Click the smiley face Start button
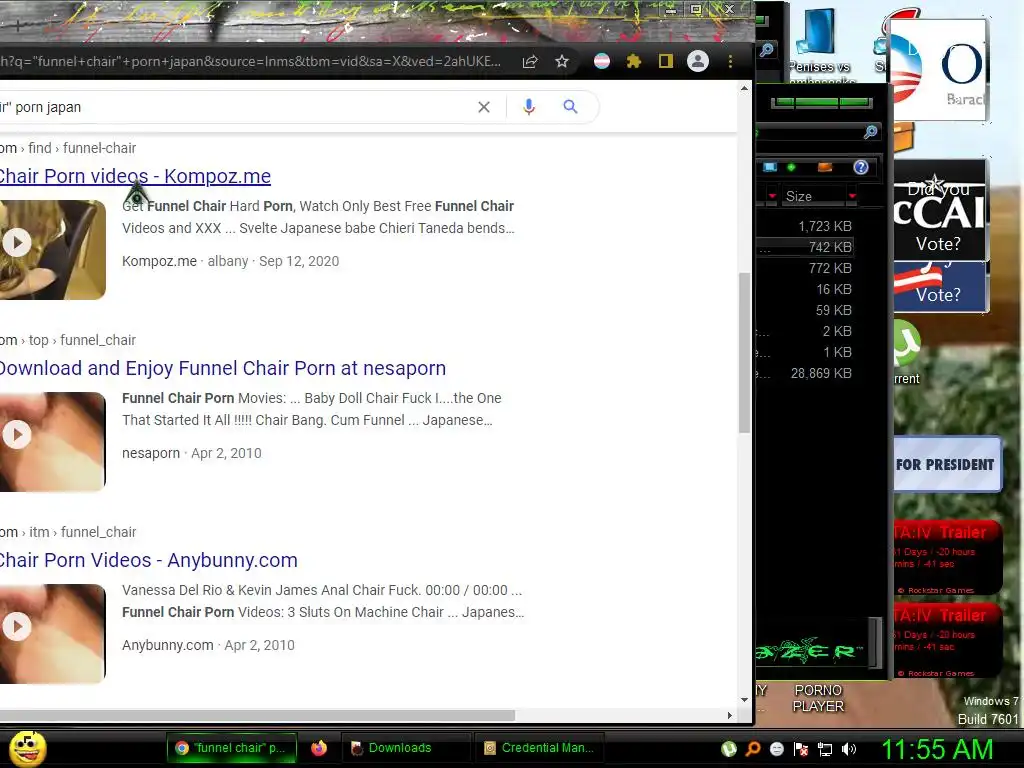The height and width of the screenshot is (768, 1024). click(27, 748)
